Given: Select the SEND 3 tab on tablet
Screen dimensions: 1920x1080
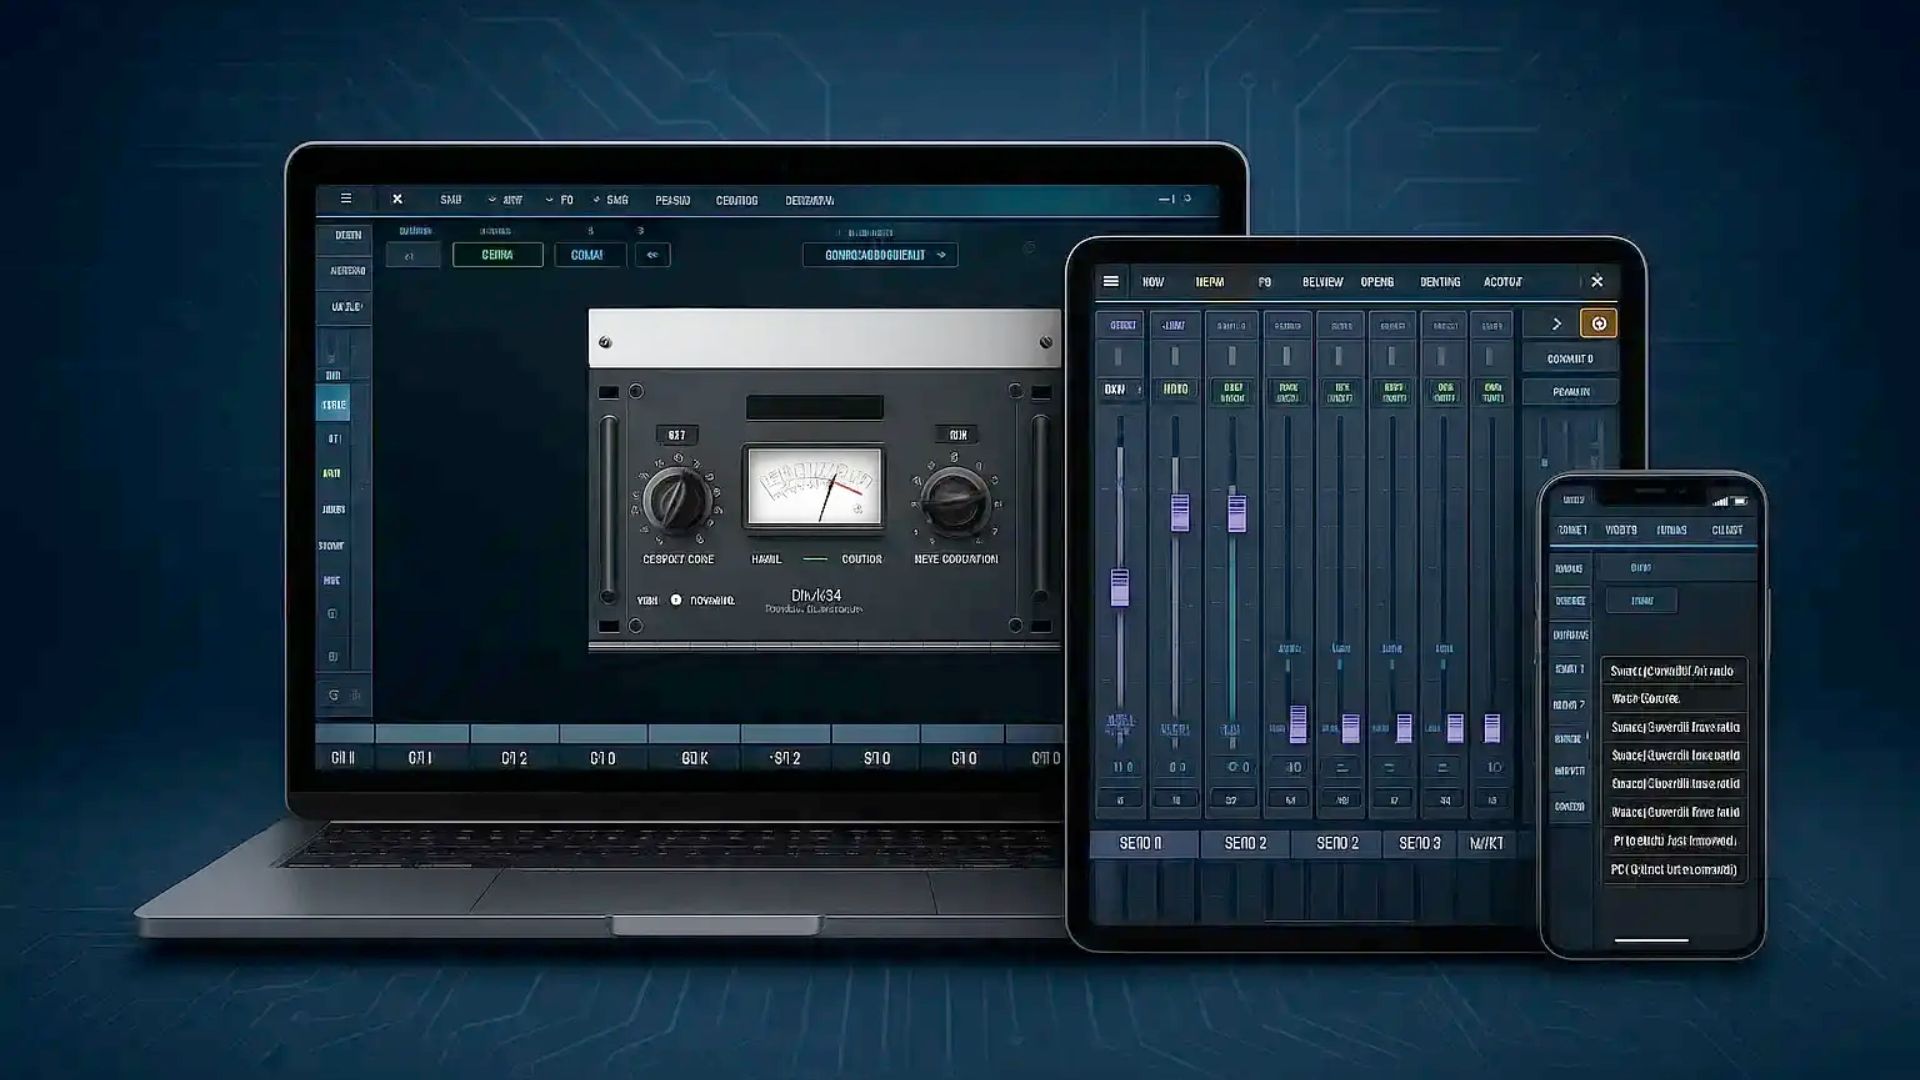Looking at the screenshot, I should 1419,843.
